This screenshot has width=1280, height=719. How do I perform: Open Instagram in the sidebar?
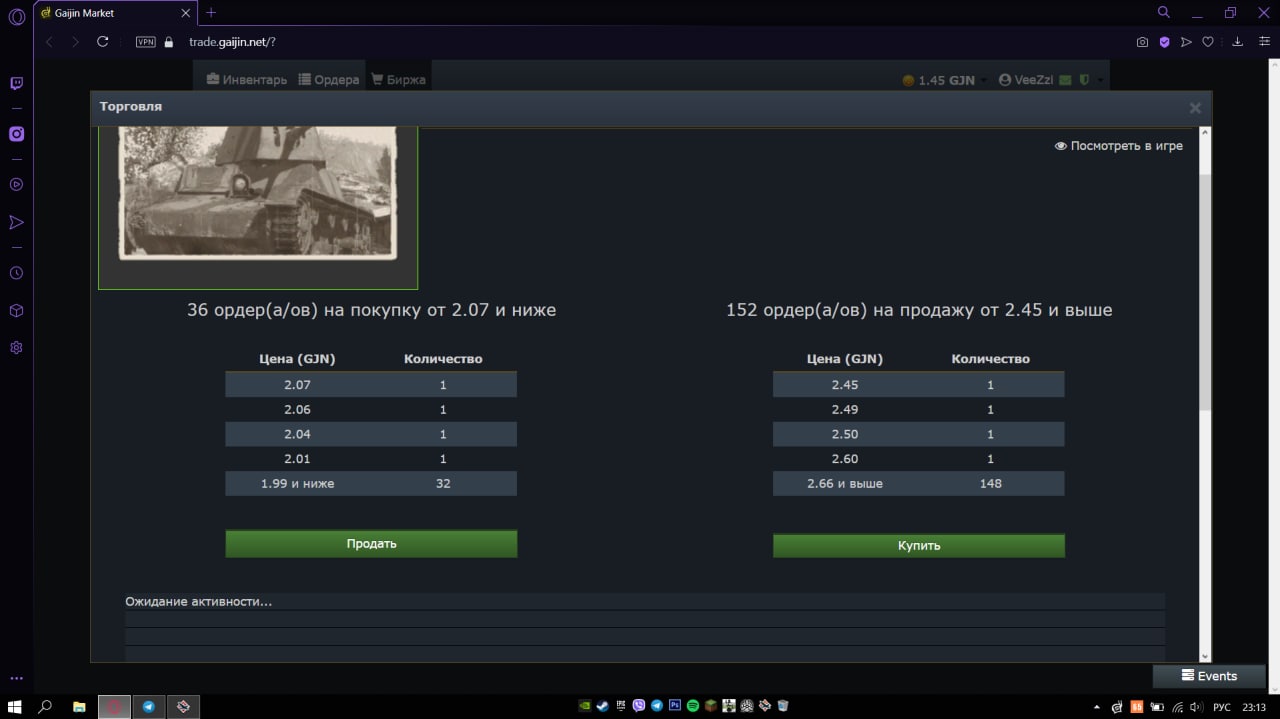pyautogui.click(x=16, y=134)
